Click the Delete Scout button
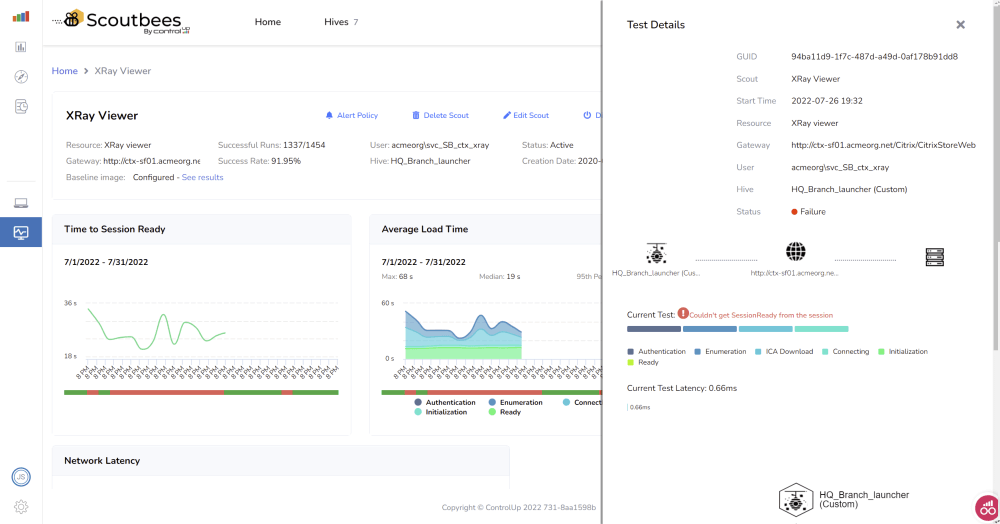 click(440, 115)
